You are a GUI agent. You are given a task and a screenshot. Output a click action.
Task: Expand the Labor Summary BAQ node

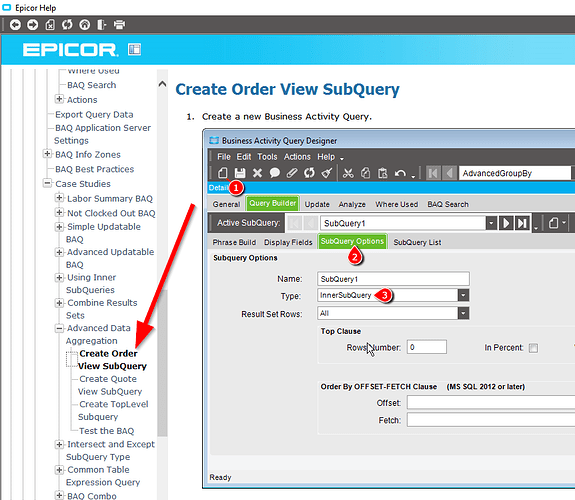pyautogui.click(x=59, y=198)
